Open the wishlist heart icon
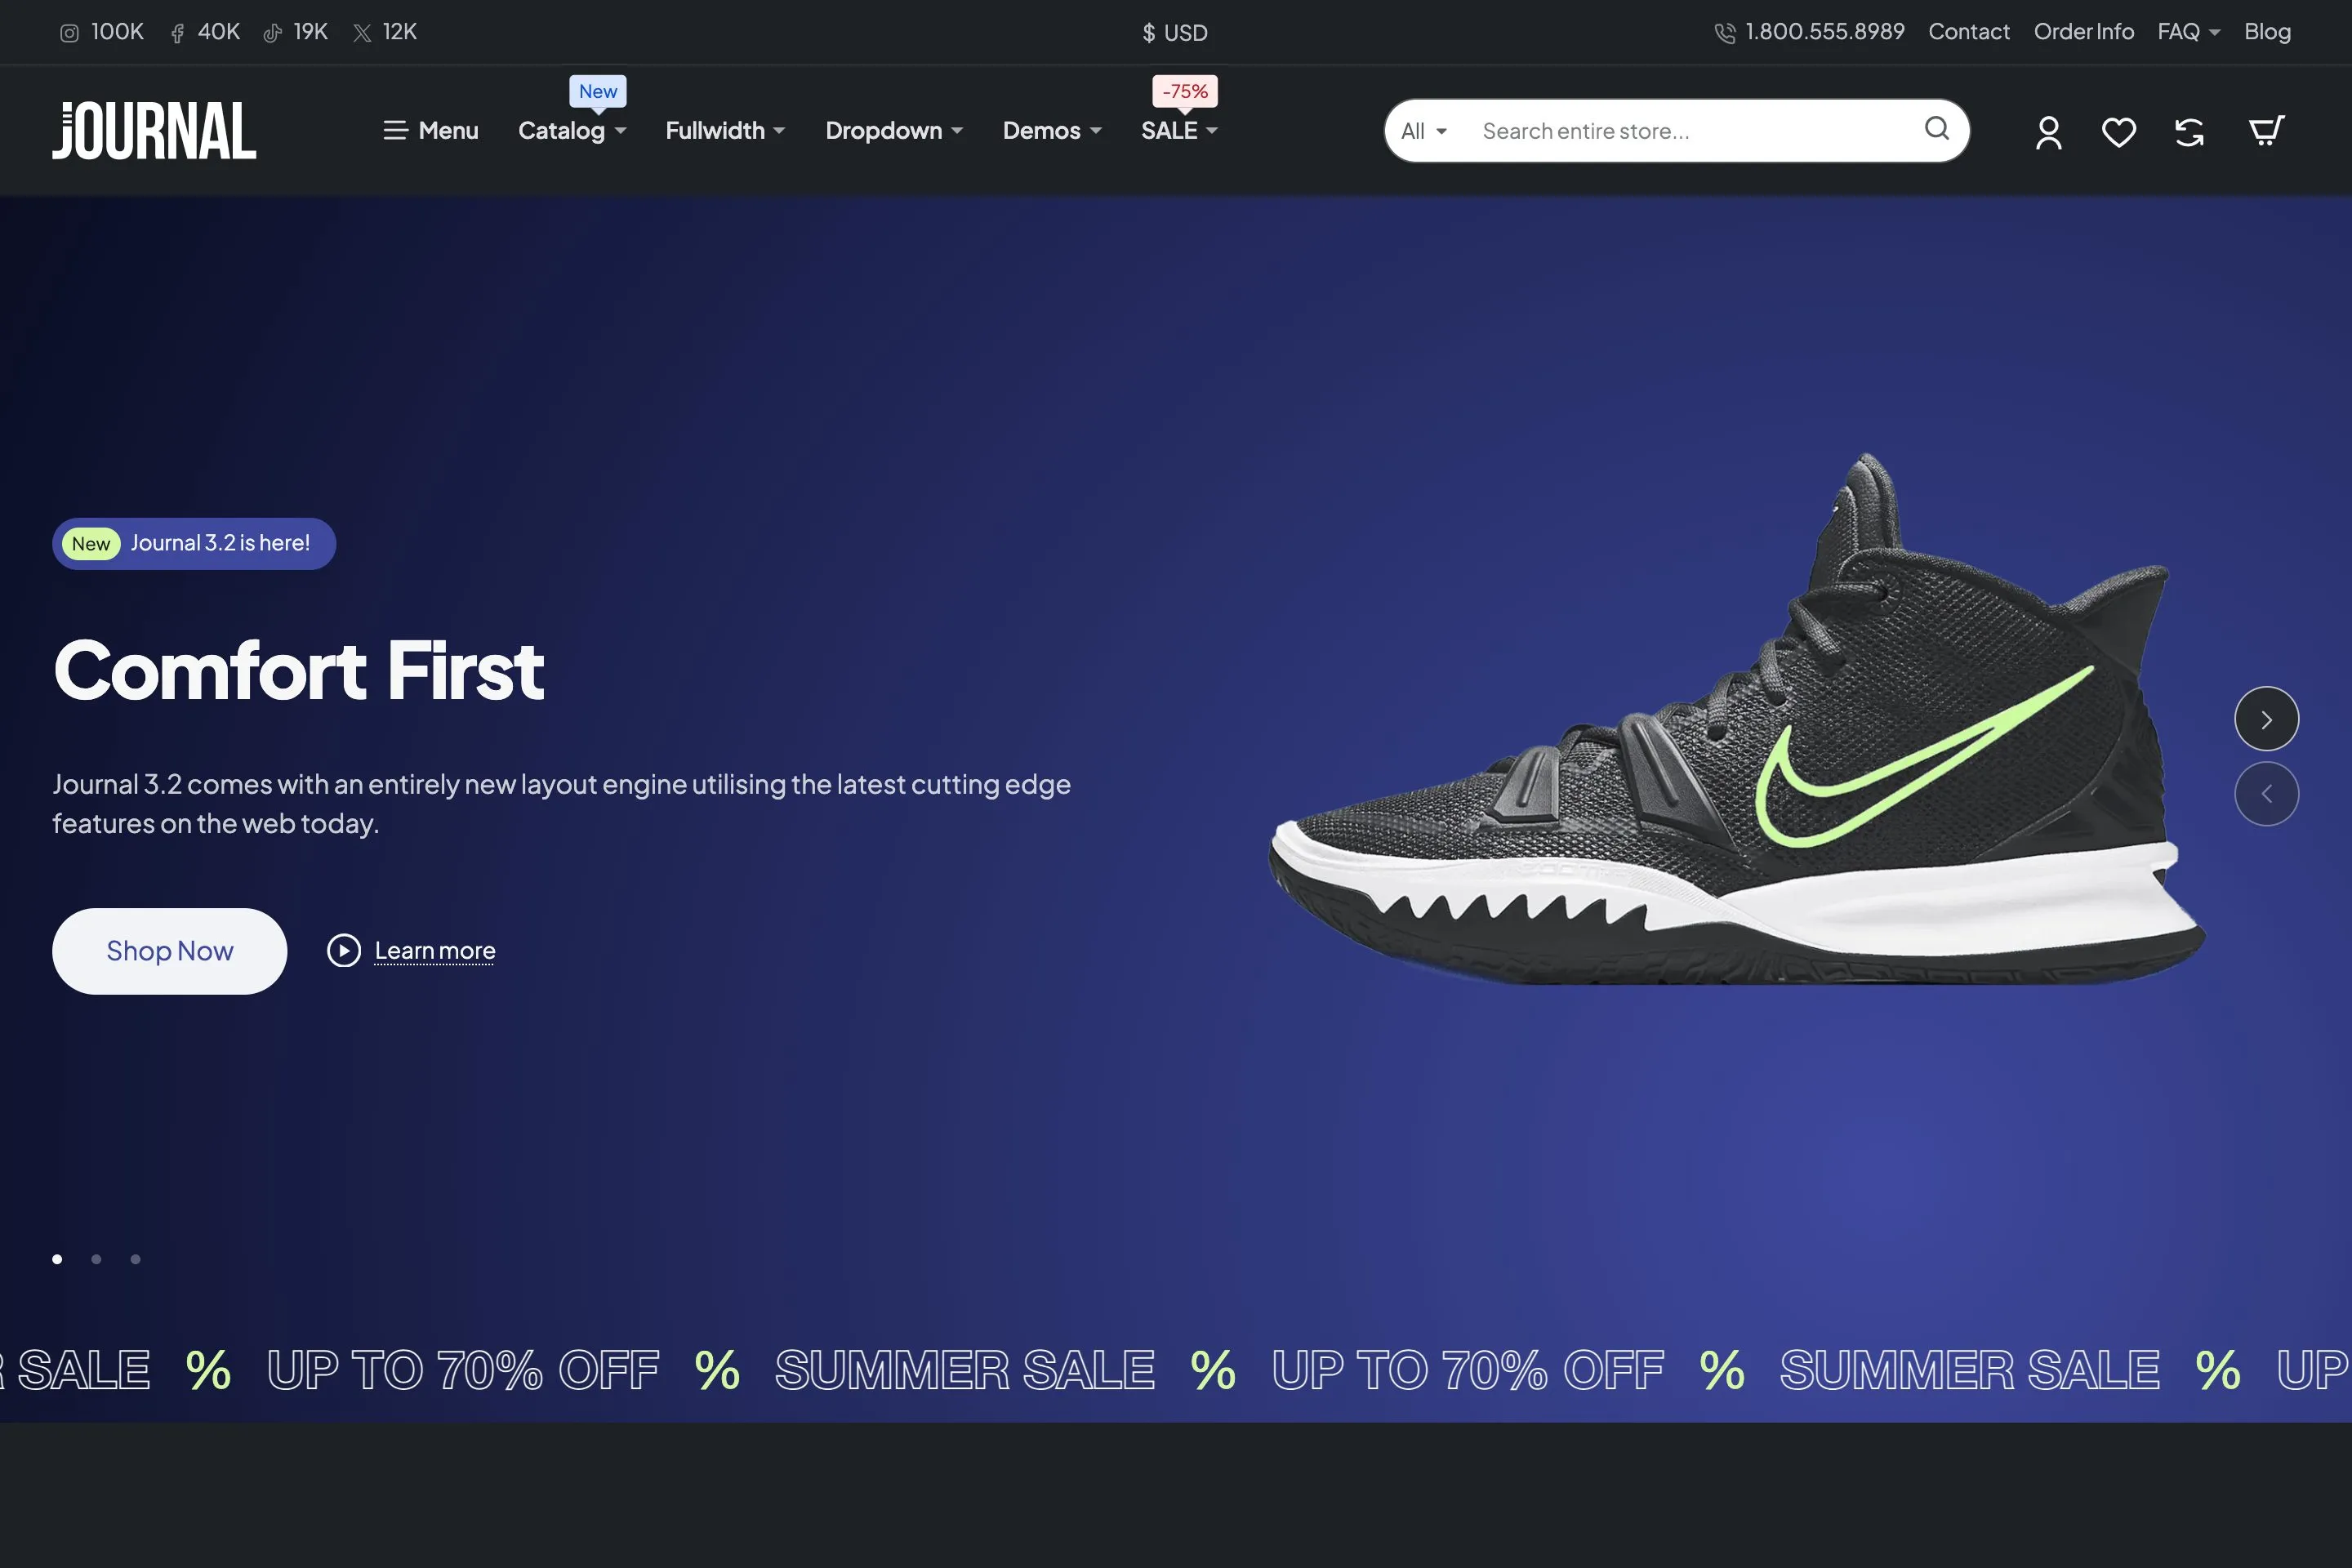2352x1568 pixels. pyautogui.click(x=2119, y=132)
